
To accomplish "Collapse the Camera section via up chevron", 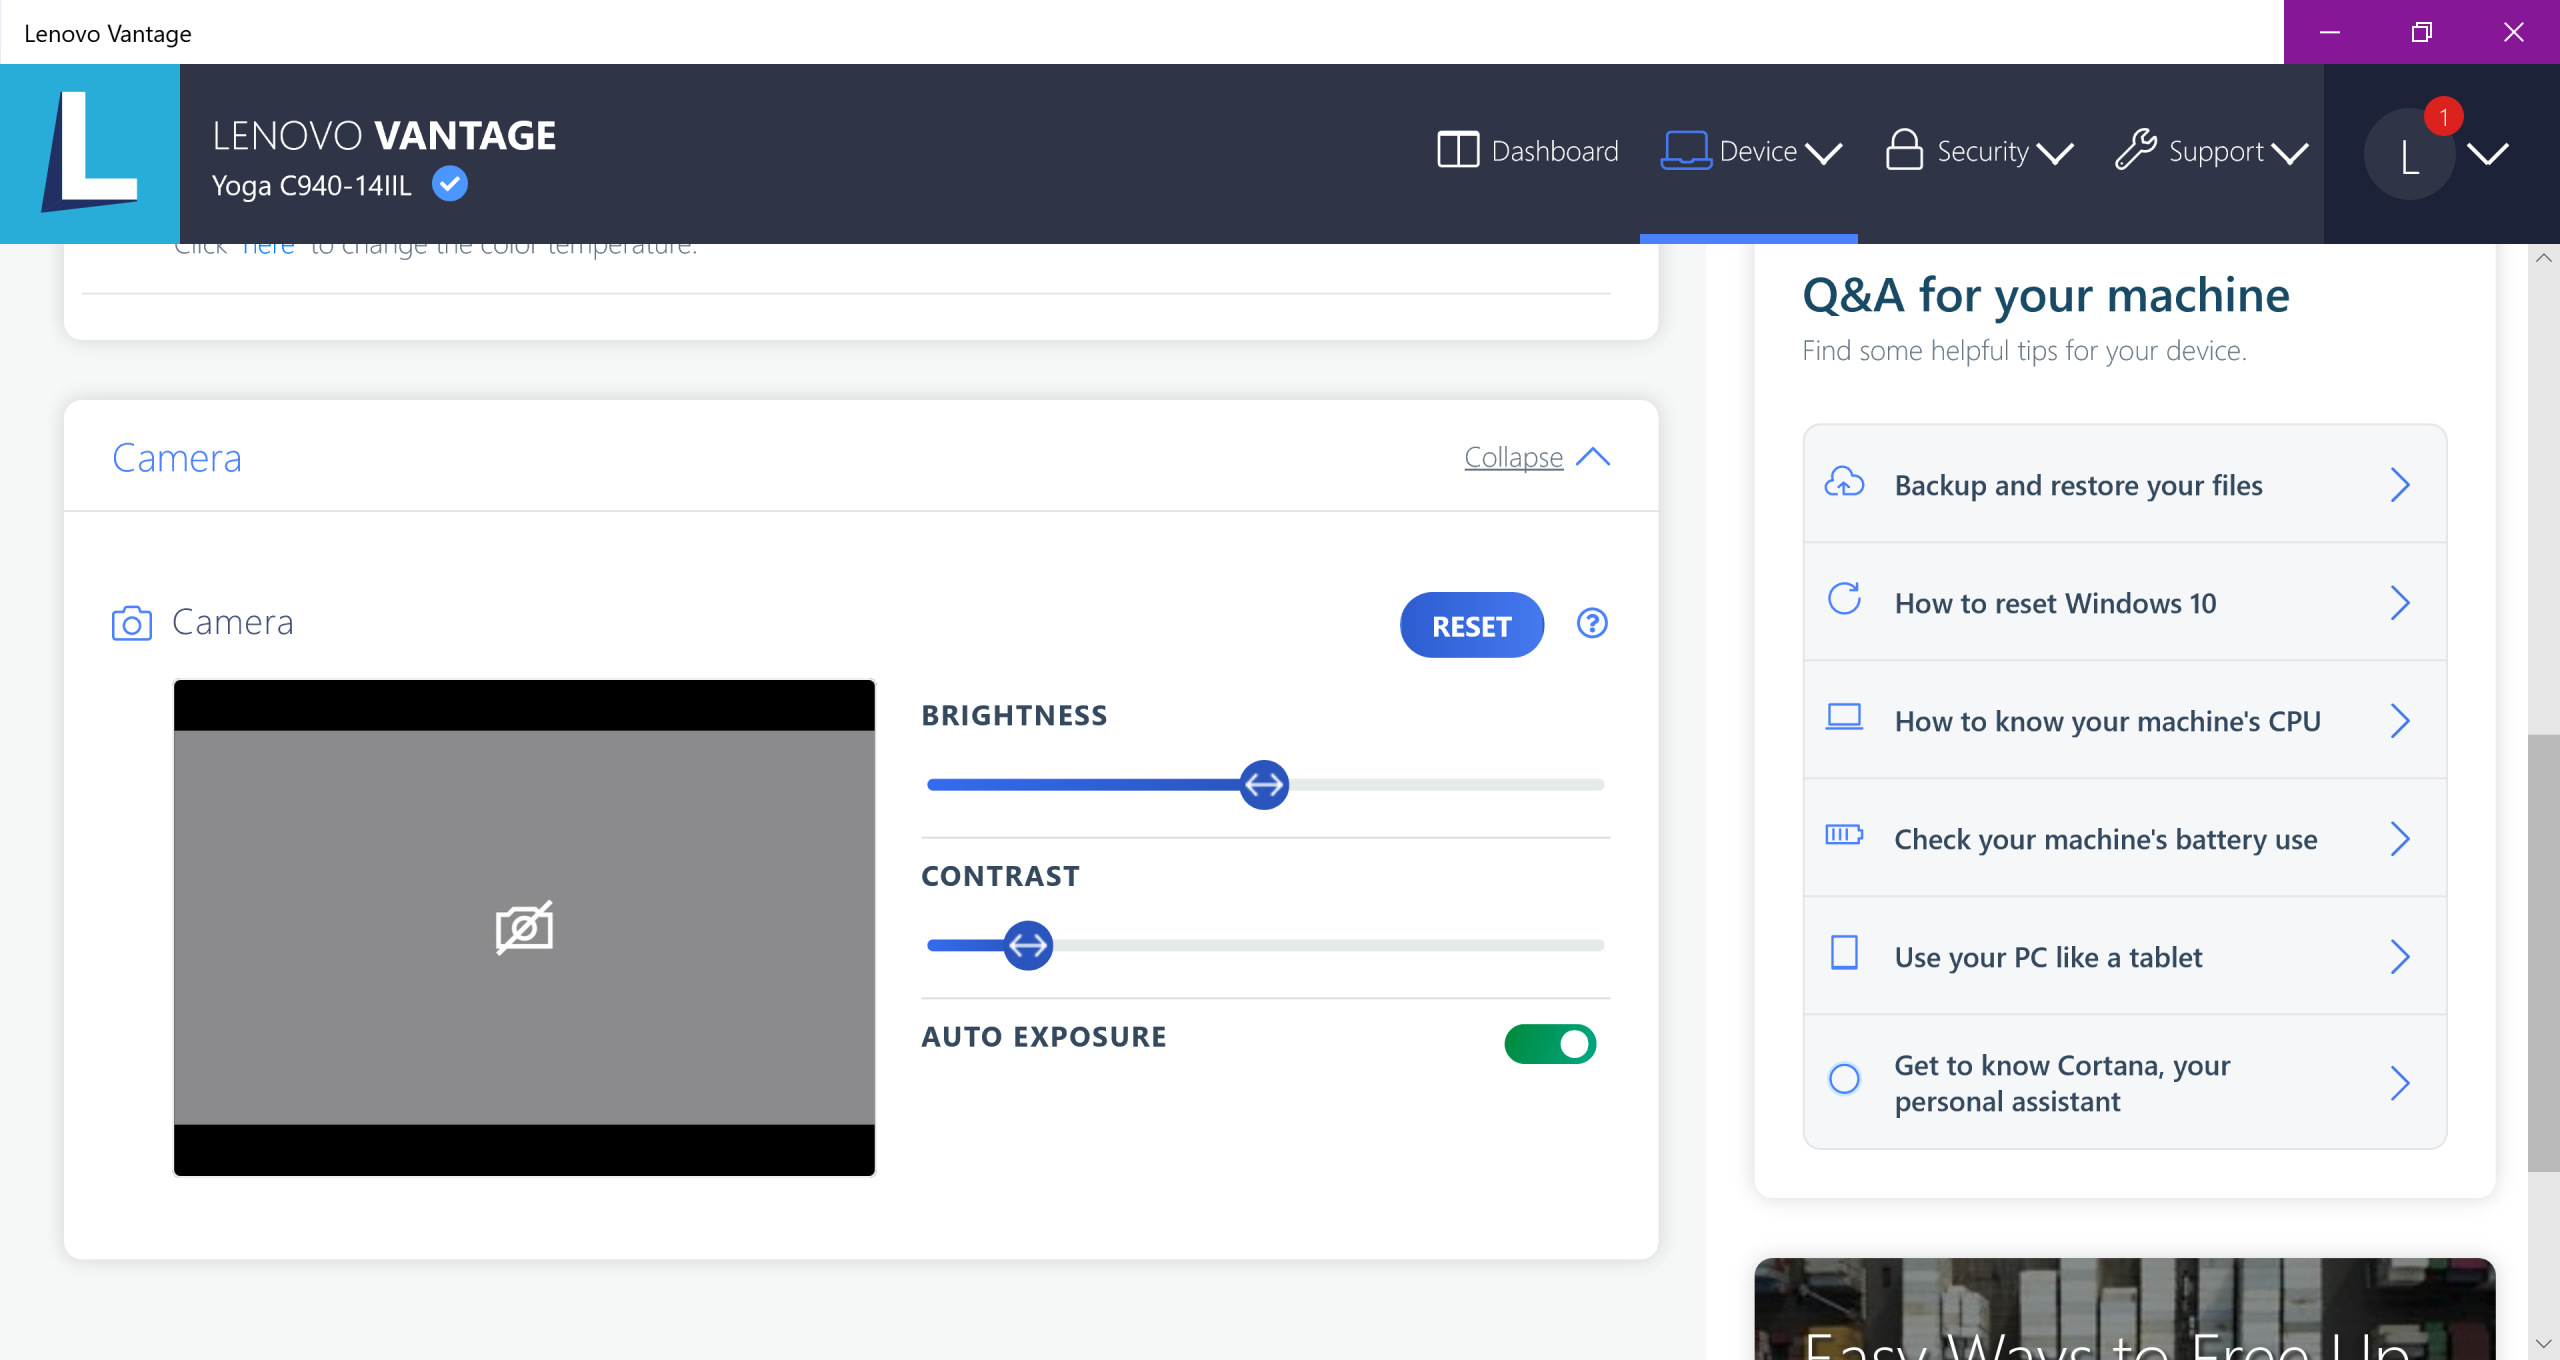I will point(1593,457).
